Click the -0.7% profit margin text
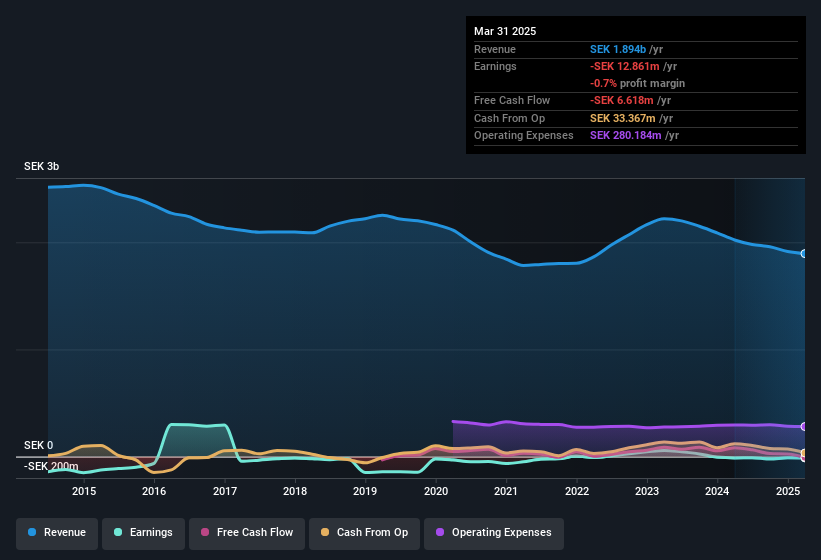 pos(637,83)
